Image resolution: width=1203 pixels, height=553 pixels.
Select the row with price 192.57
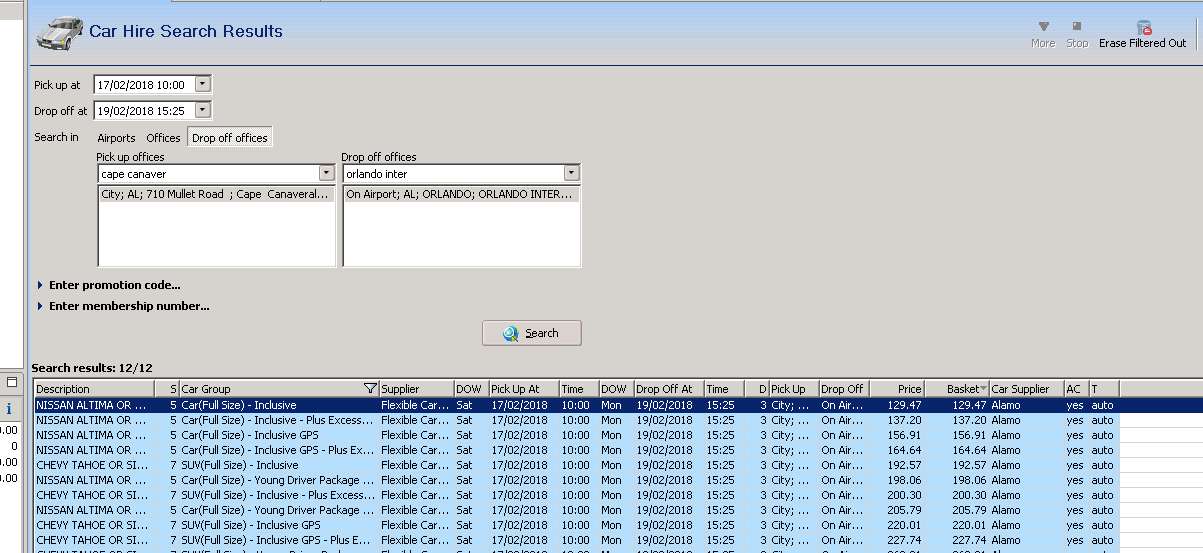575,465
